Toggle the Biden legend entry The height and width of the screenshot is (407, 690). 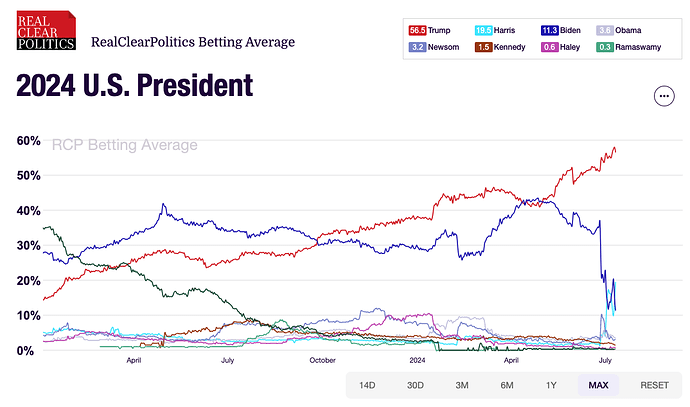(561, 30)
